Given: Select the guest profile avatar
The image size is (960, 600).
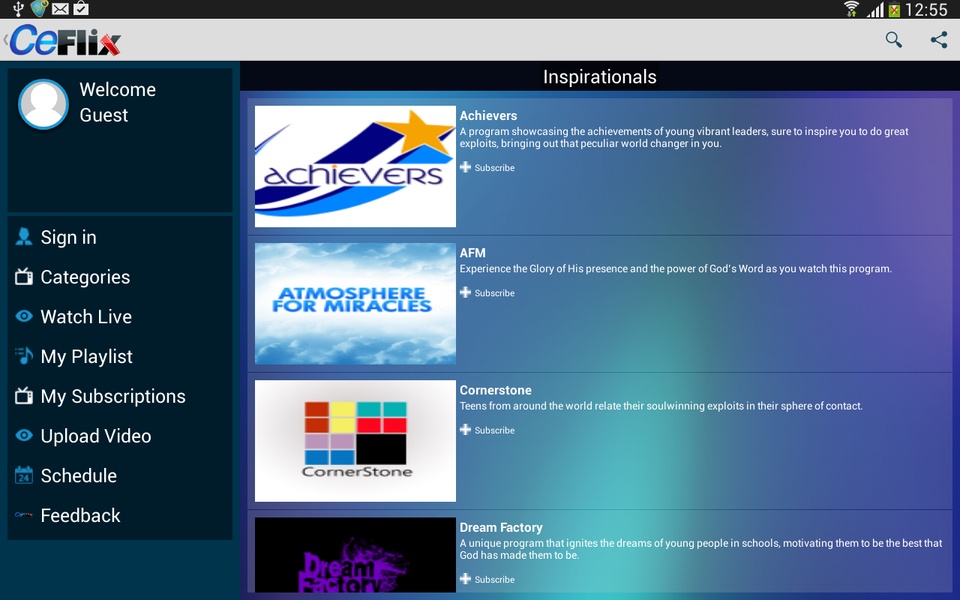Looking at the screenshot, I should pyautogui.click(x=43, y=104).
